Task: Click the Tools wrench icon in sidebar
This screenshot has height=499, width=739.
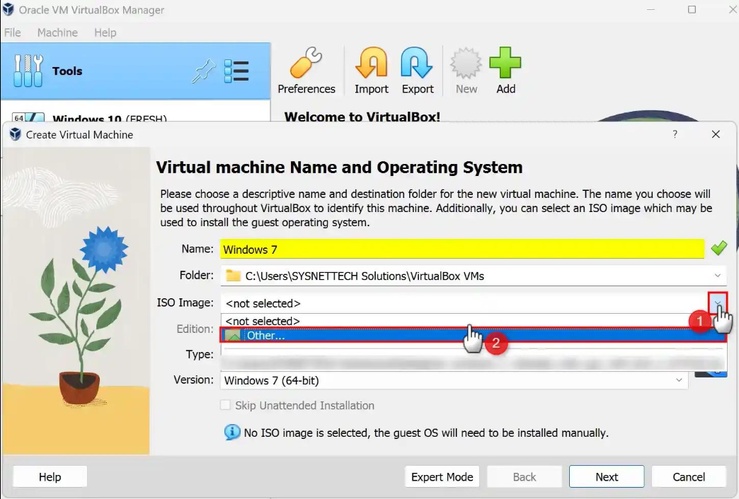Action: pyautogui.click(x=28, y=71)
